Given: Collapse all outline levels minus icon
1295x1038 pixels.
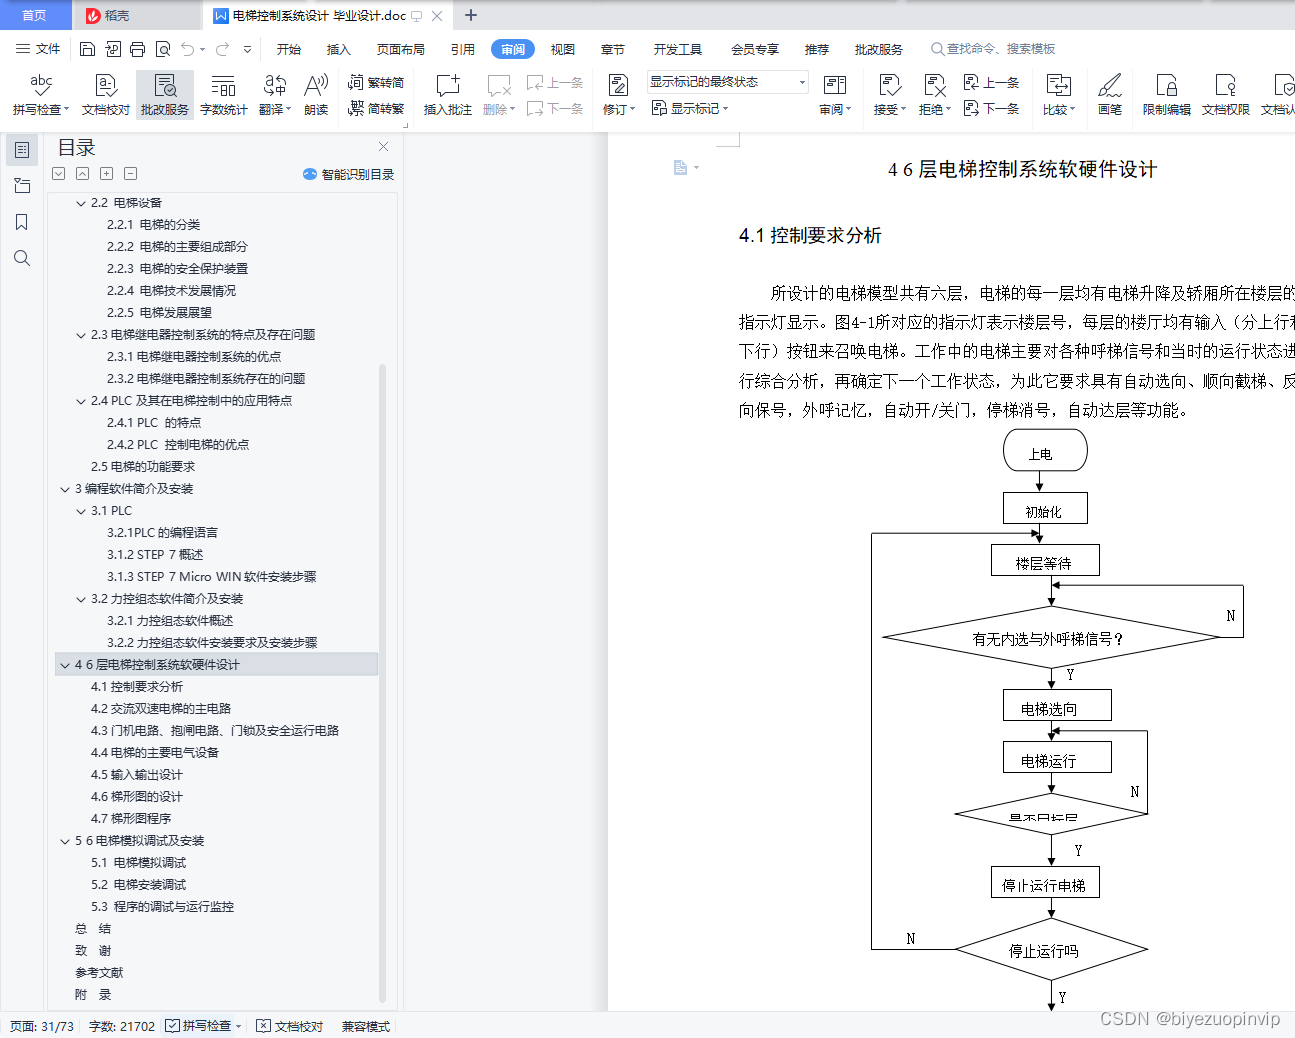Looking at the screenshot, I should point(131,173).
